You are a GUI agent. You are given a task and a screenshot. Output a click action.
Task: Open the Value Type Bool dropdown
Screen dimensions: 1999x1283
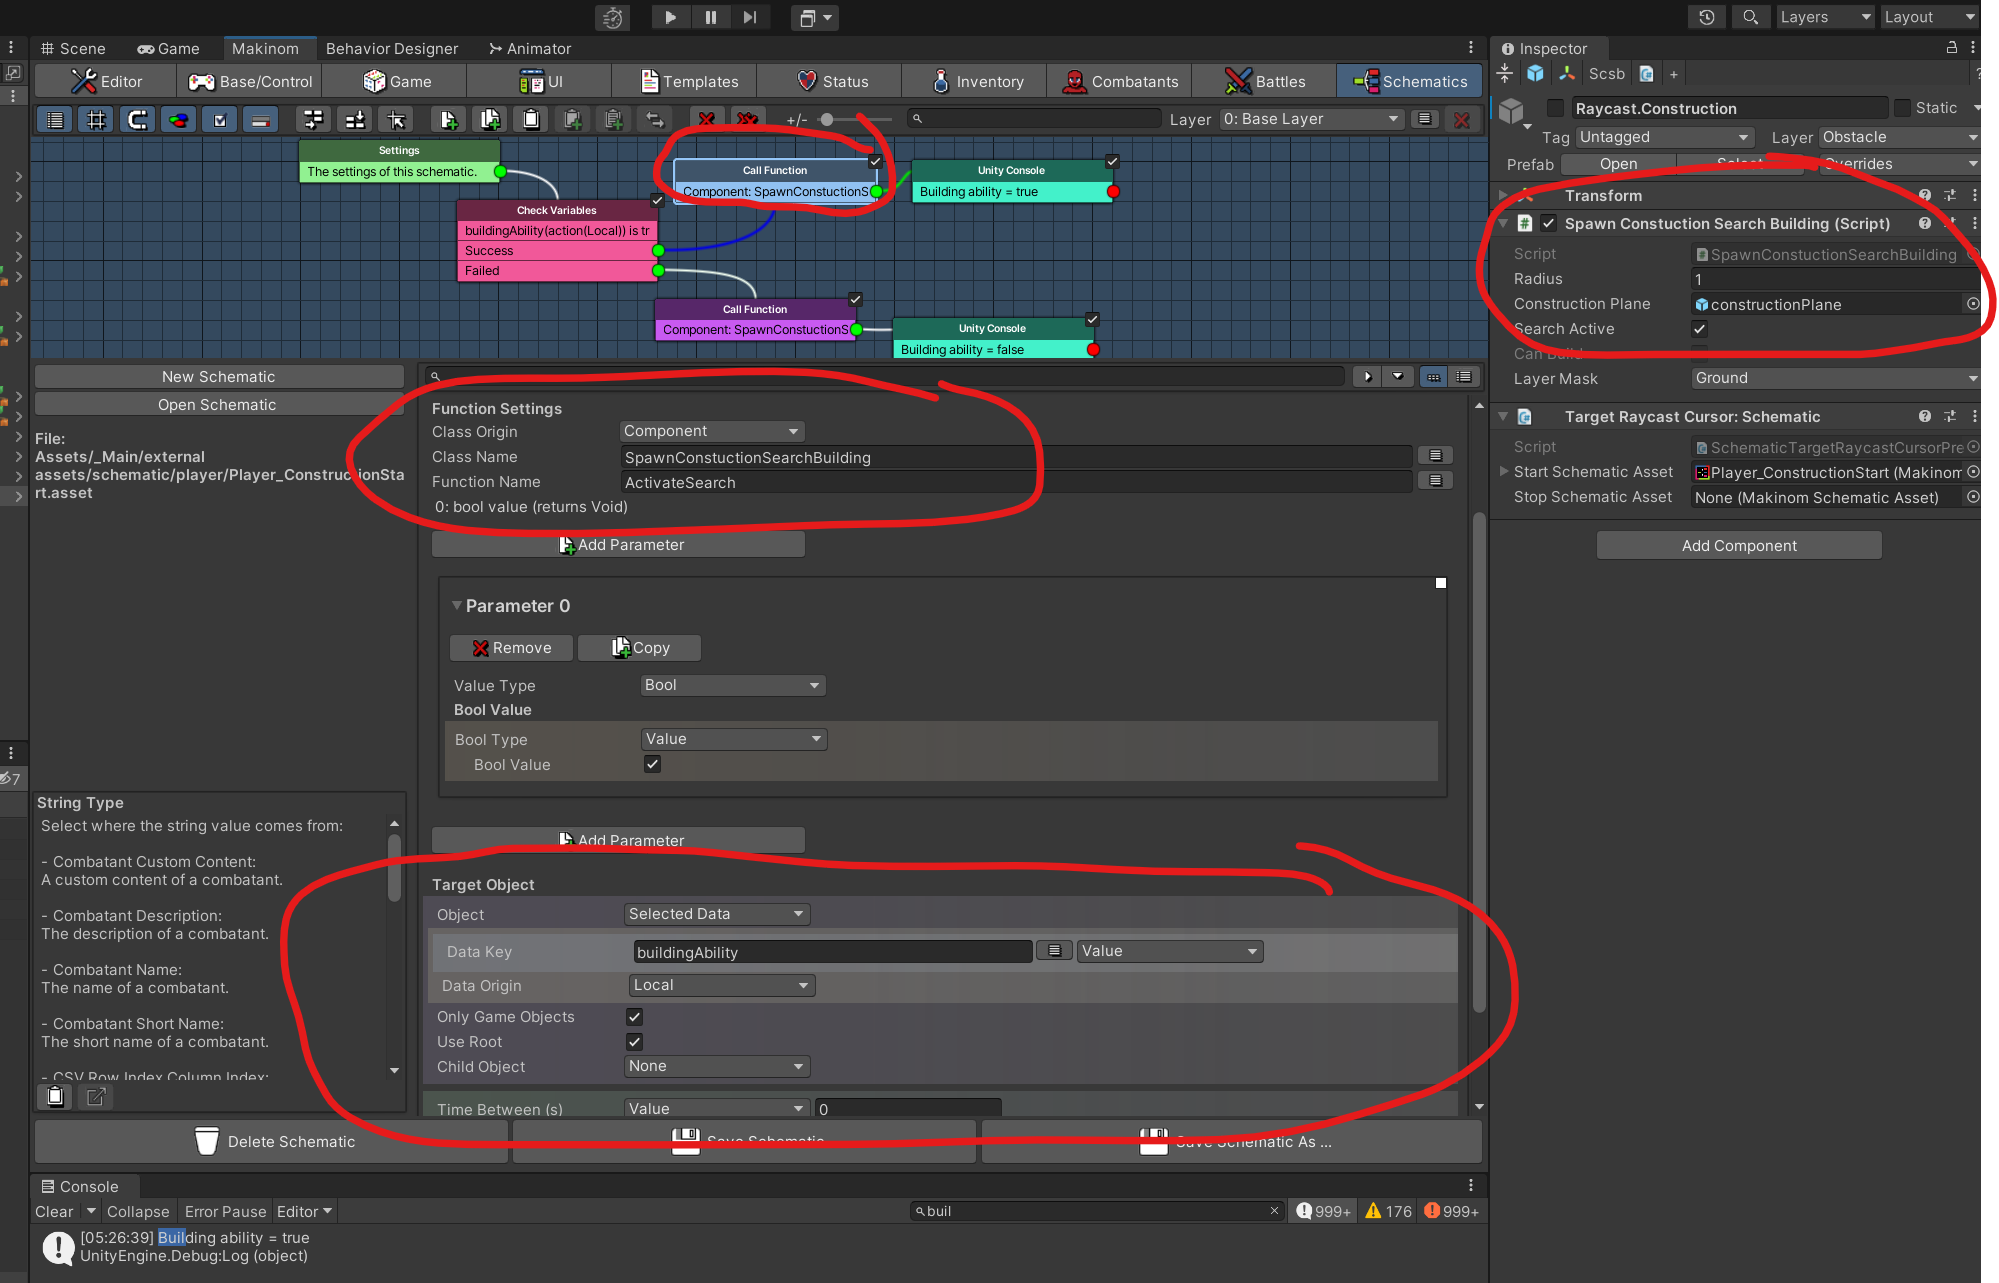[733, 685]
